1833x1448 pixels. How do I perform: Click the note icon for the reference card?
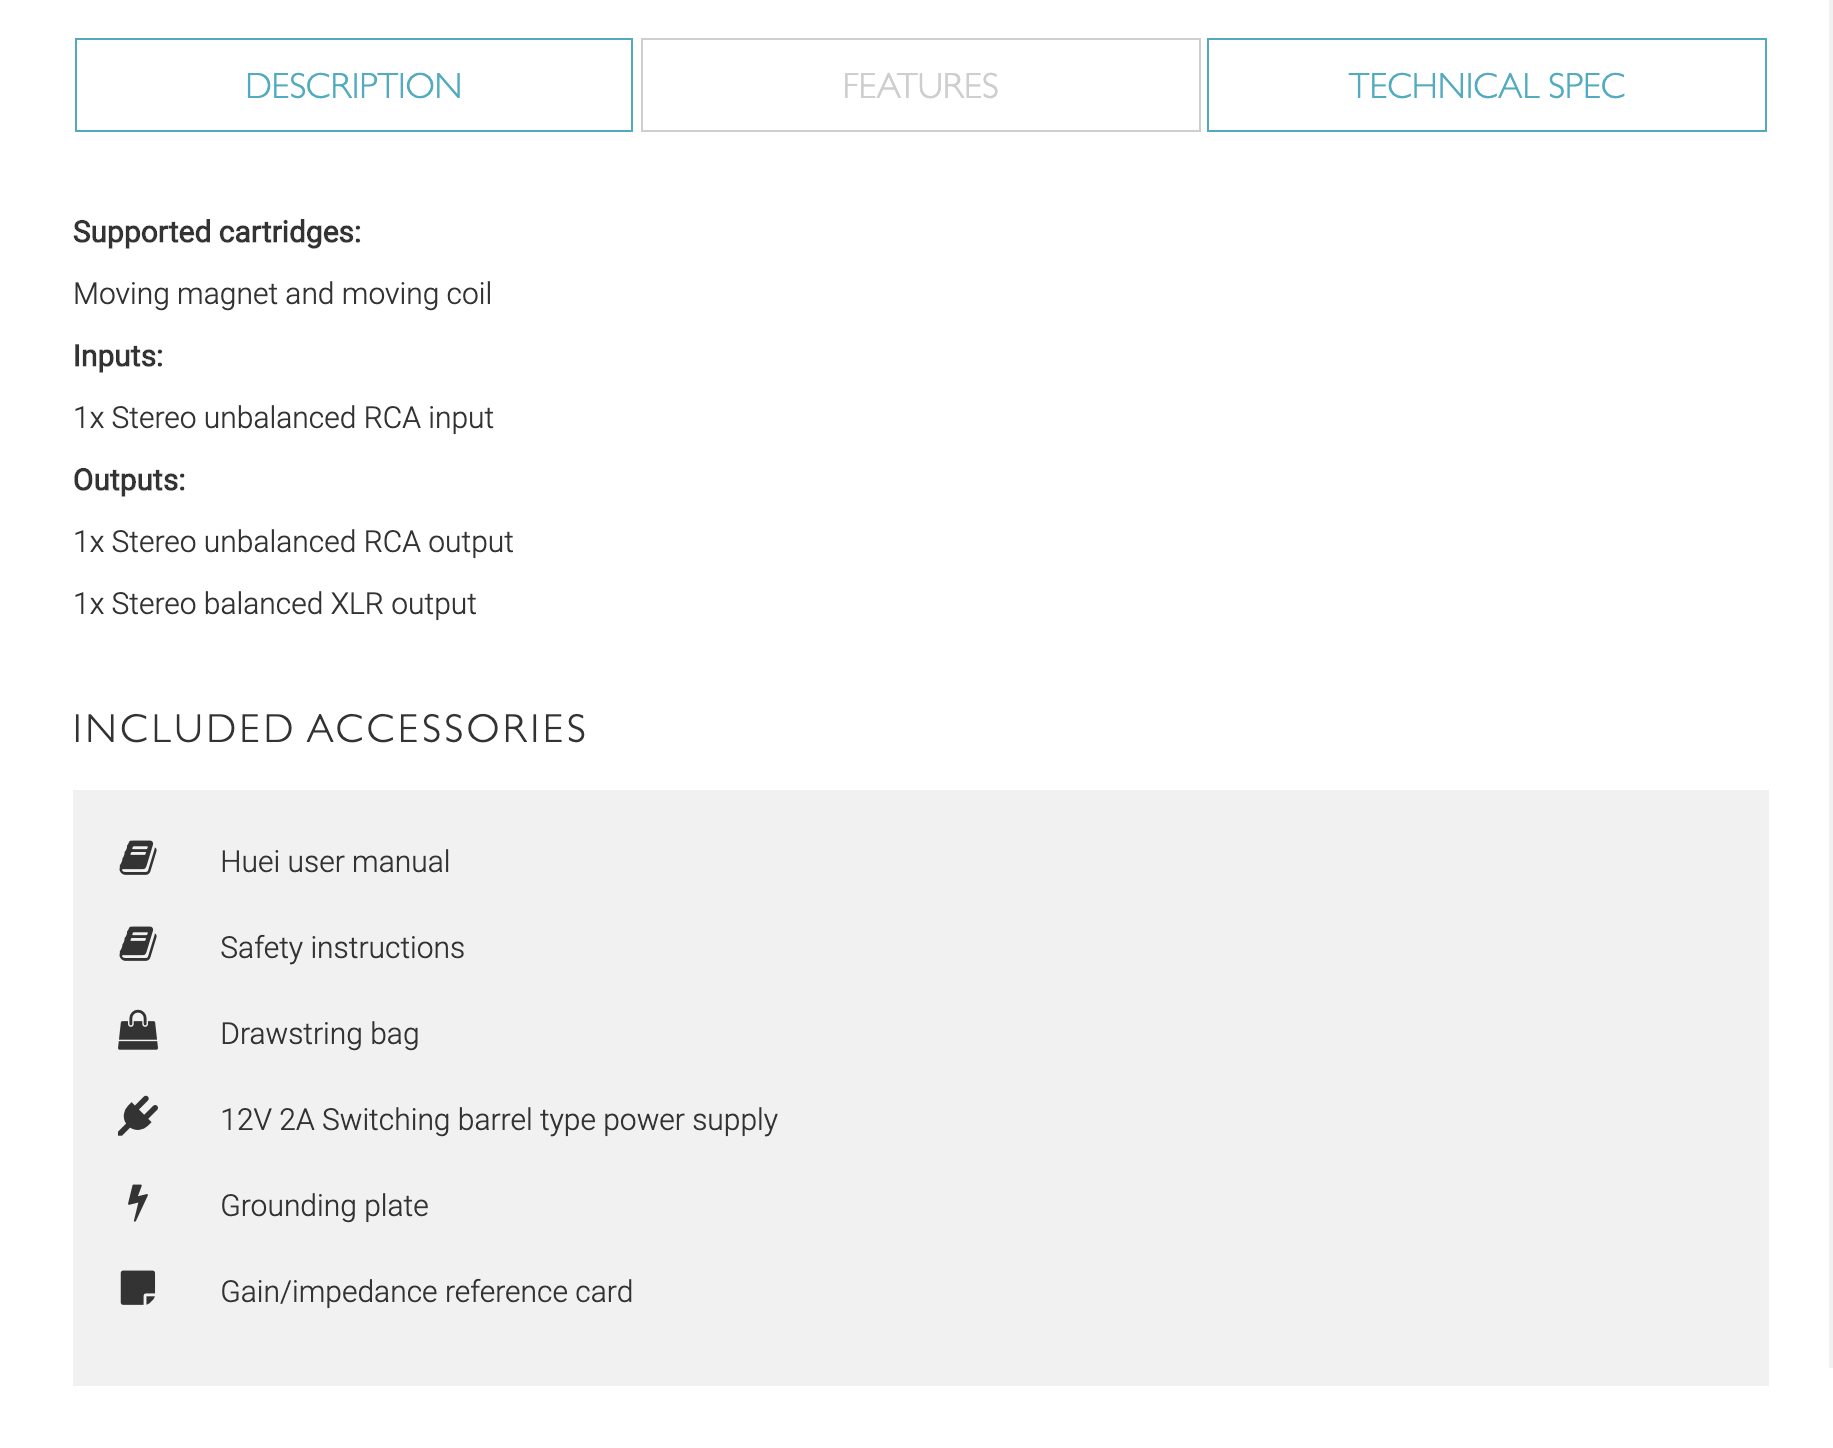(x=138, y=1289)
